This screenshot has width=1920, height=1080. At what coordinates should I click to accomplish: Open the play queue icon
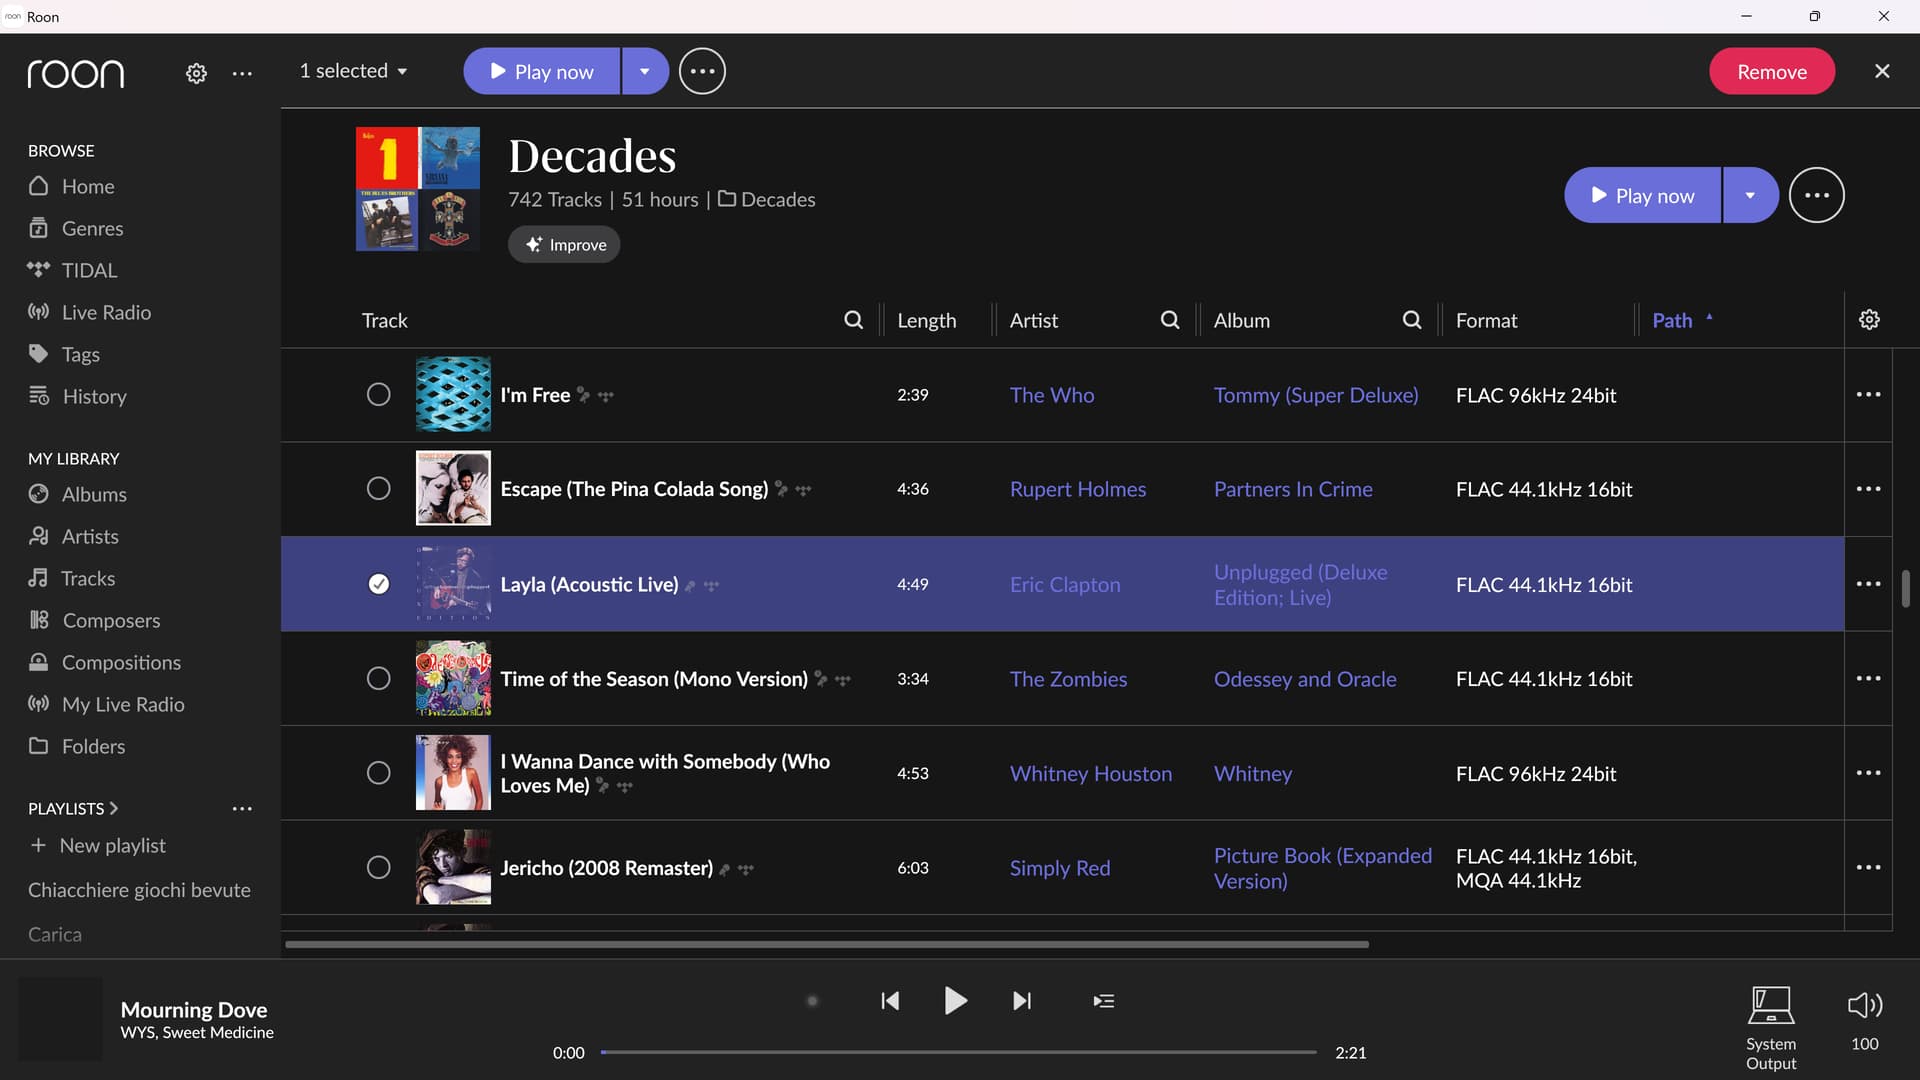(x=1104, y=1001)
